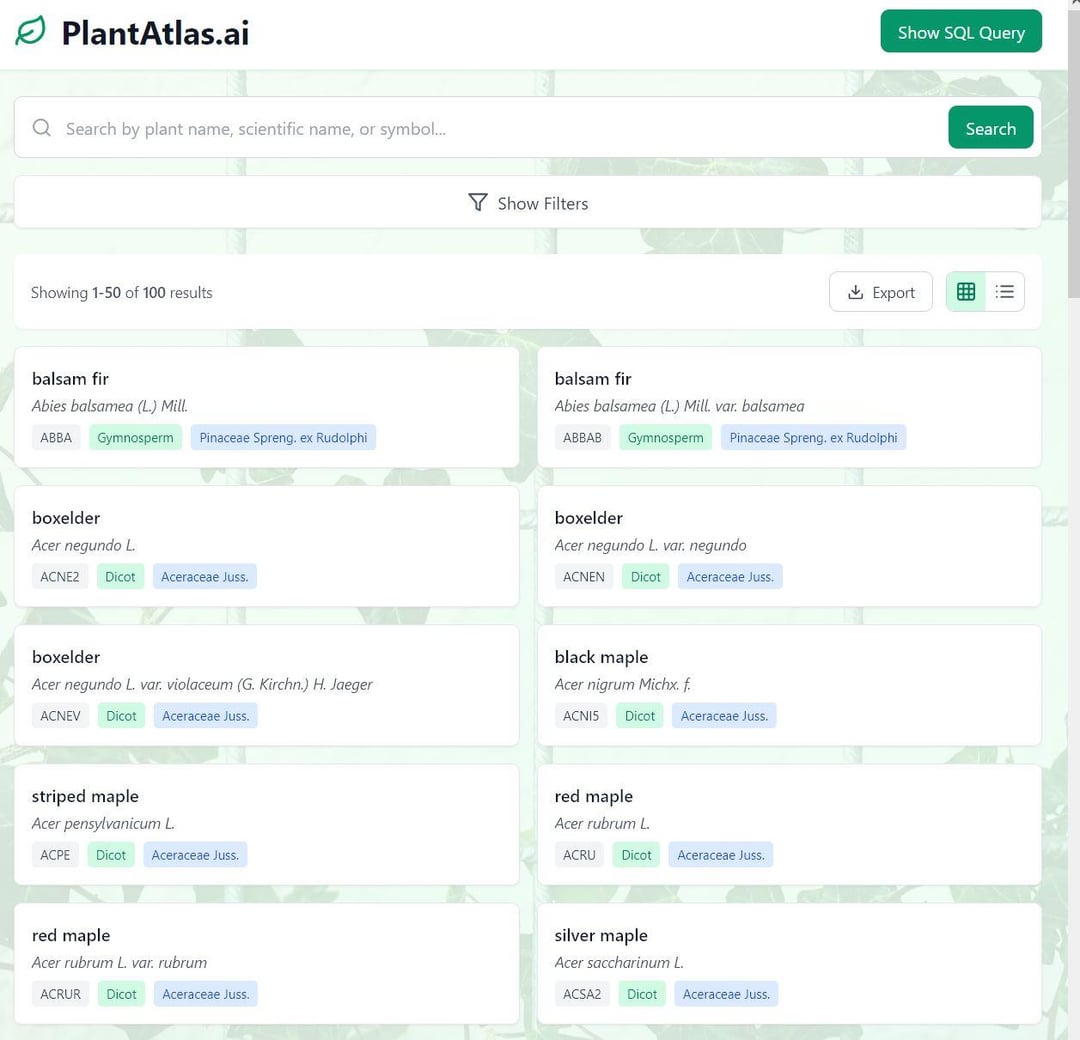The width and height of the screenshot is (1080, 1040).
Task: Click Aceraceae Juss. tag on red maple ACRU
Action: click(720, 855)
